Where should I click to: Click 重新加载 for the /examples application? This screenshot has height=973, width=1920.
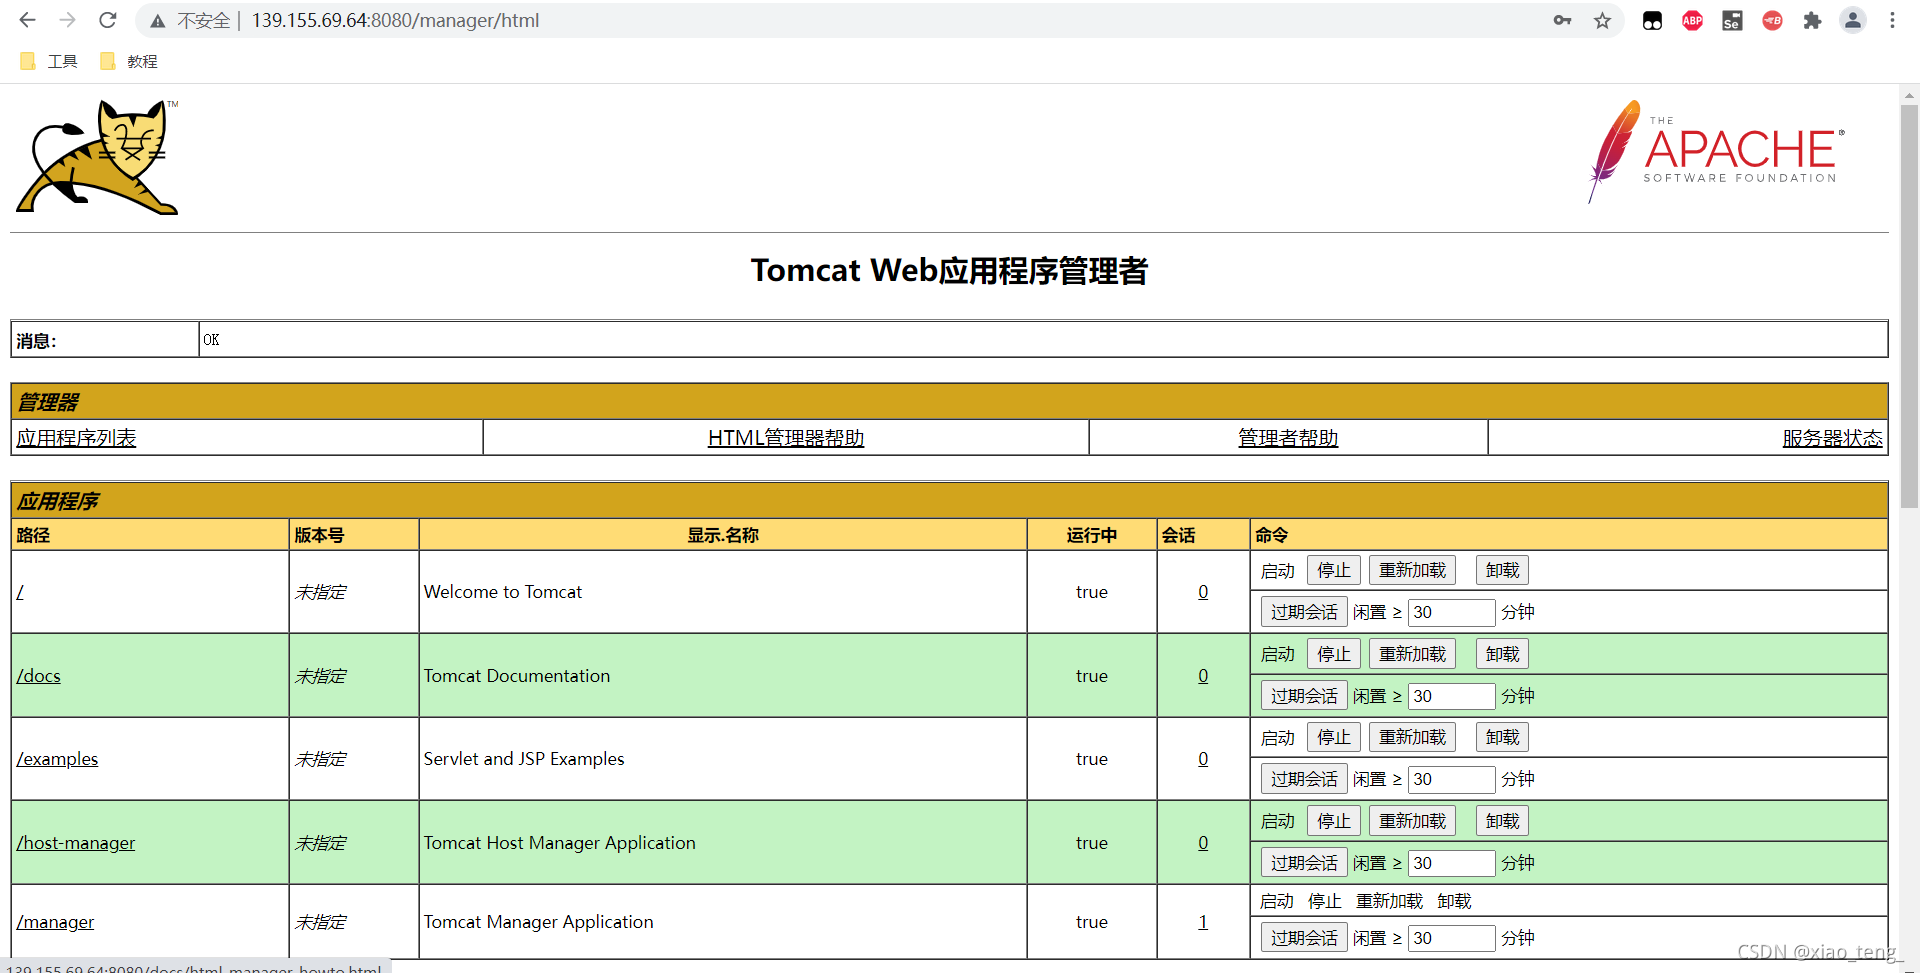click(x=1412, y=737)
